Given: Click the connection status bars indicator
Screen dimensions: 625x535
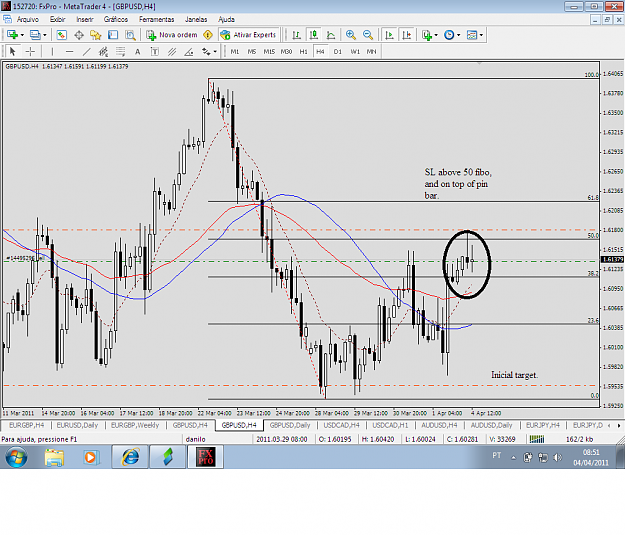Looking at the screenshot, I should 537,439.
